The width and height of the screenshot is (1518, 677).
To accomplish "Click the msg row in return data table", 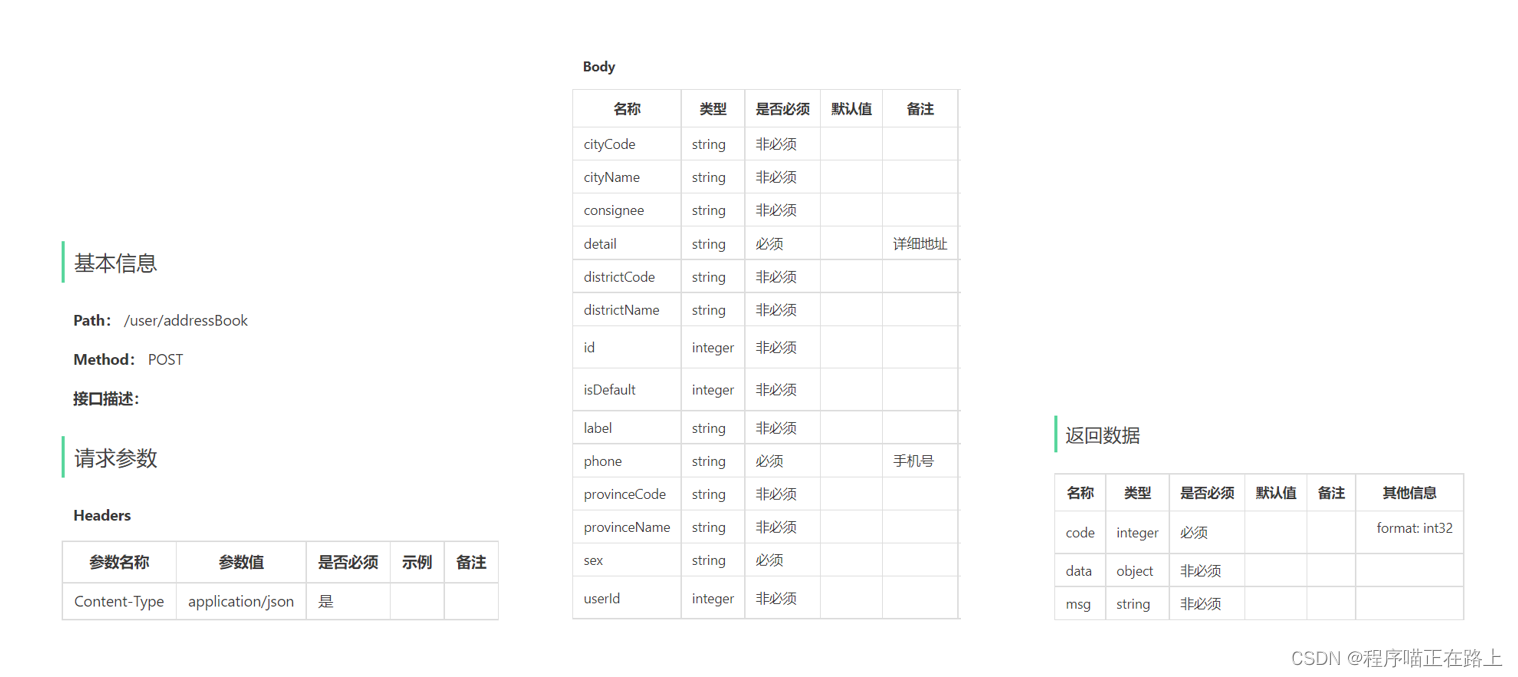I will [x=1259, y=604].
